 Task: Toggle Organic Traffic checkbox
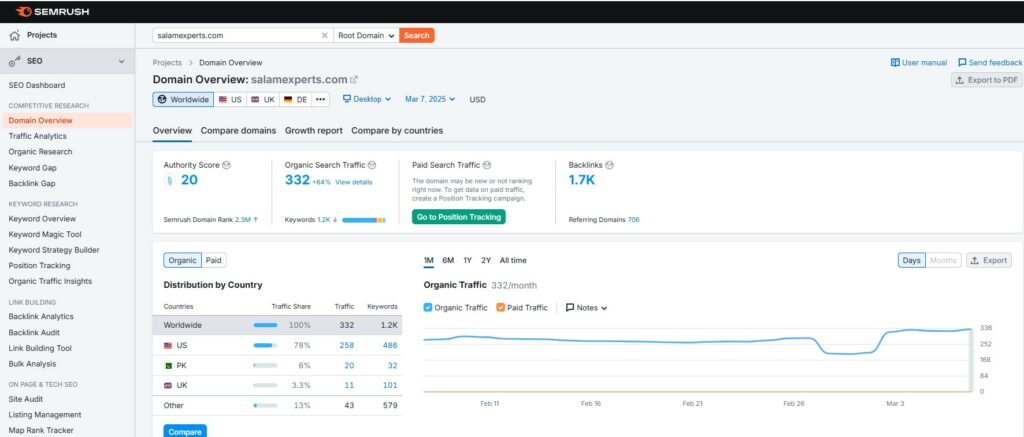428,308
